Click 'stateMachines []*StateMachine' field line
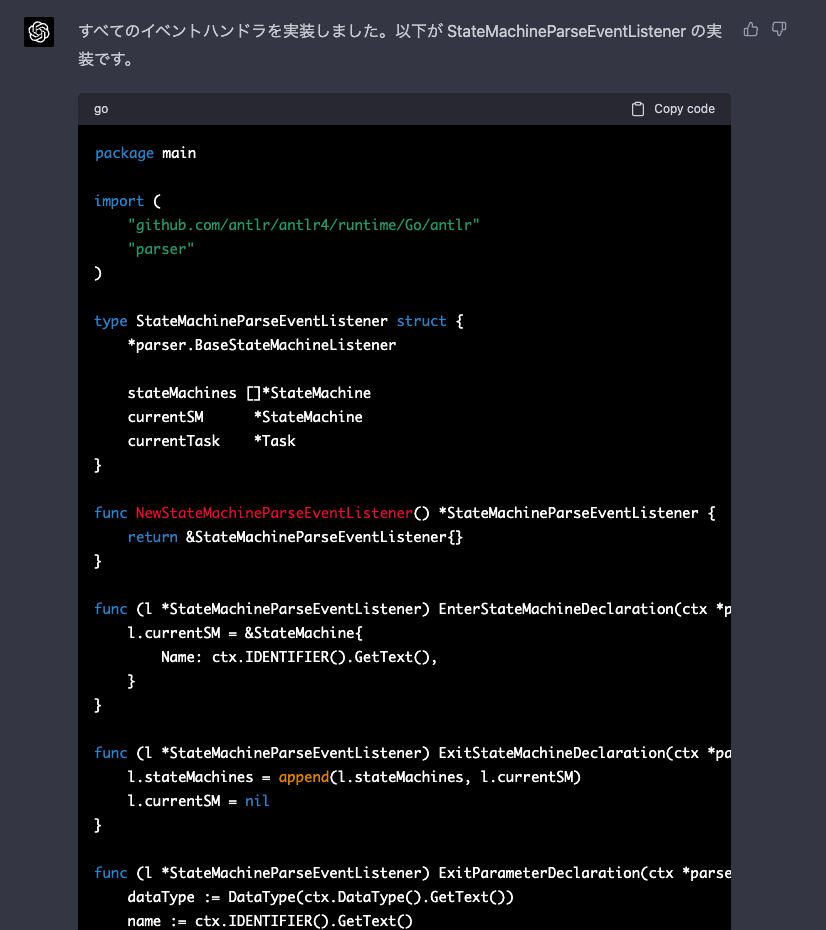826x930 pixels. (x=249, y=393)
